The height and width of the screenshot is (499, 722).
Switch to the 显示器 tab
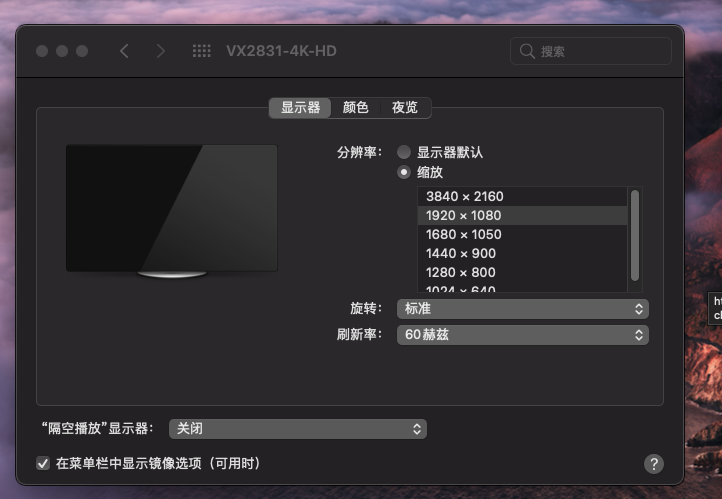(x=300, y=108)
